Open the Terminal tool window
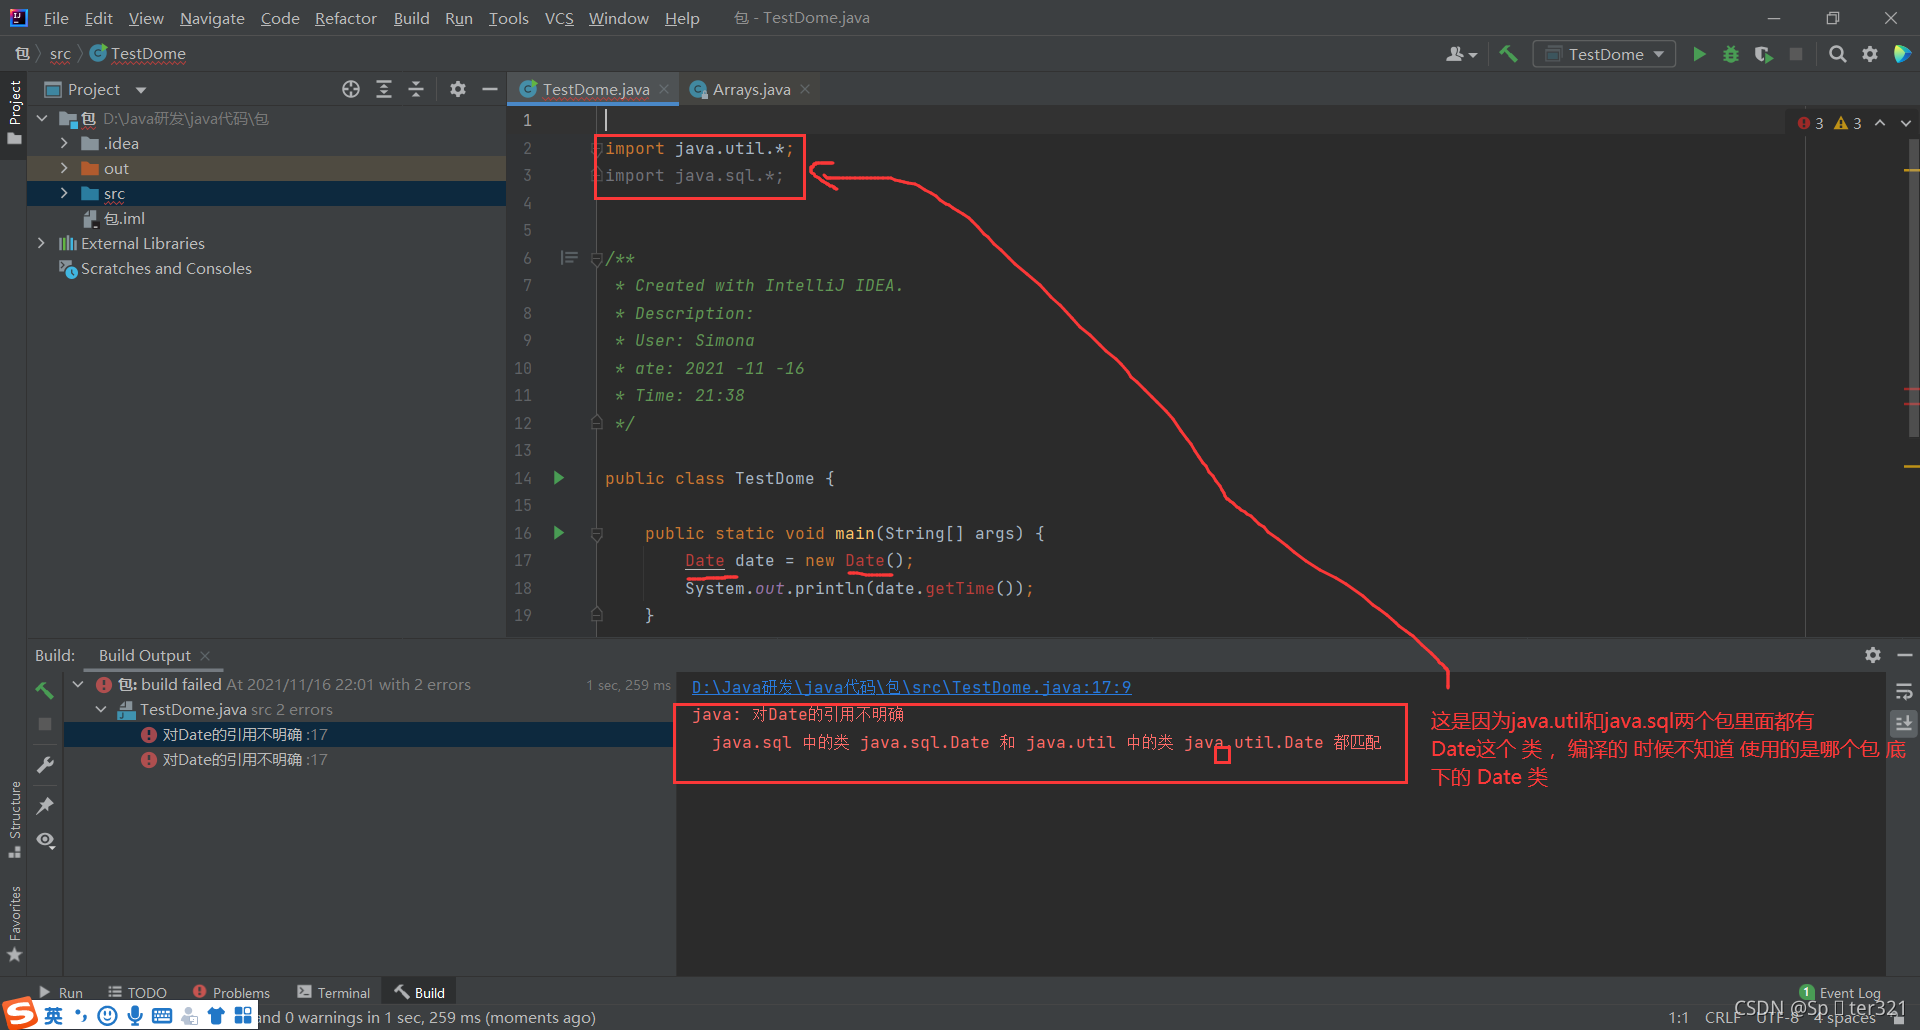Screen dimensions: 1920x1030 [x=334, y=992]
